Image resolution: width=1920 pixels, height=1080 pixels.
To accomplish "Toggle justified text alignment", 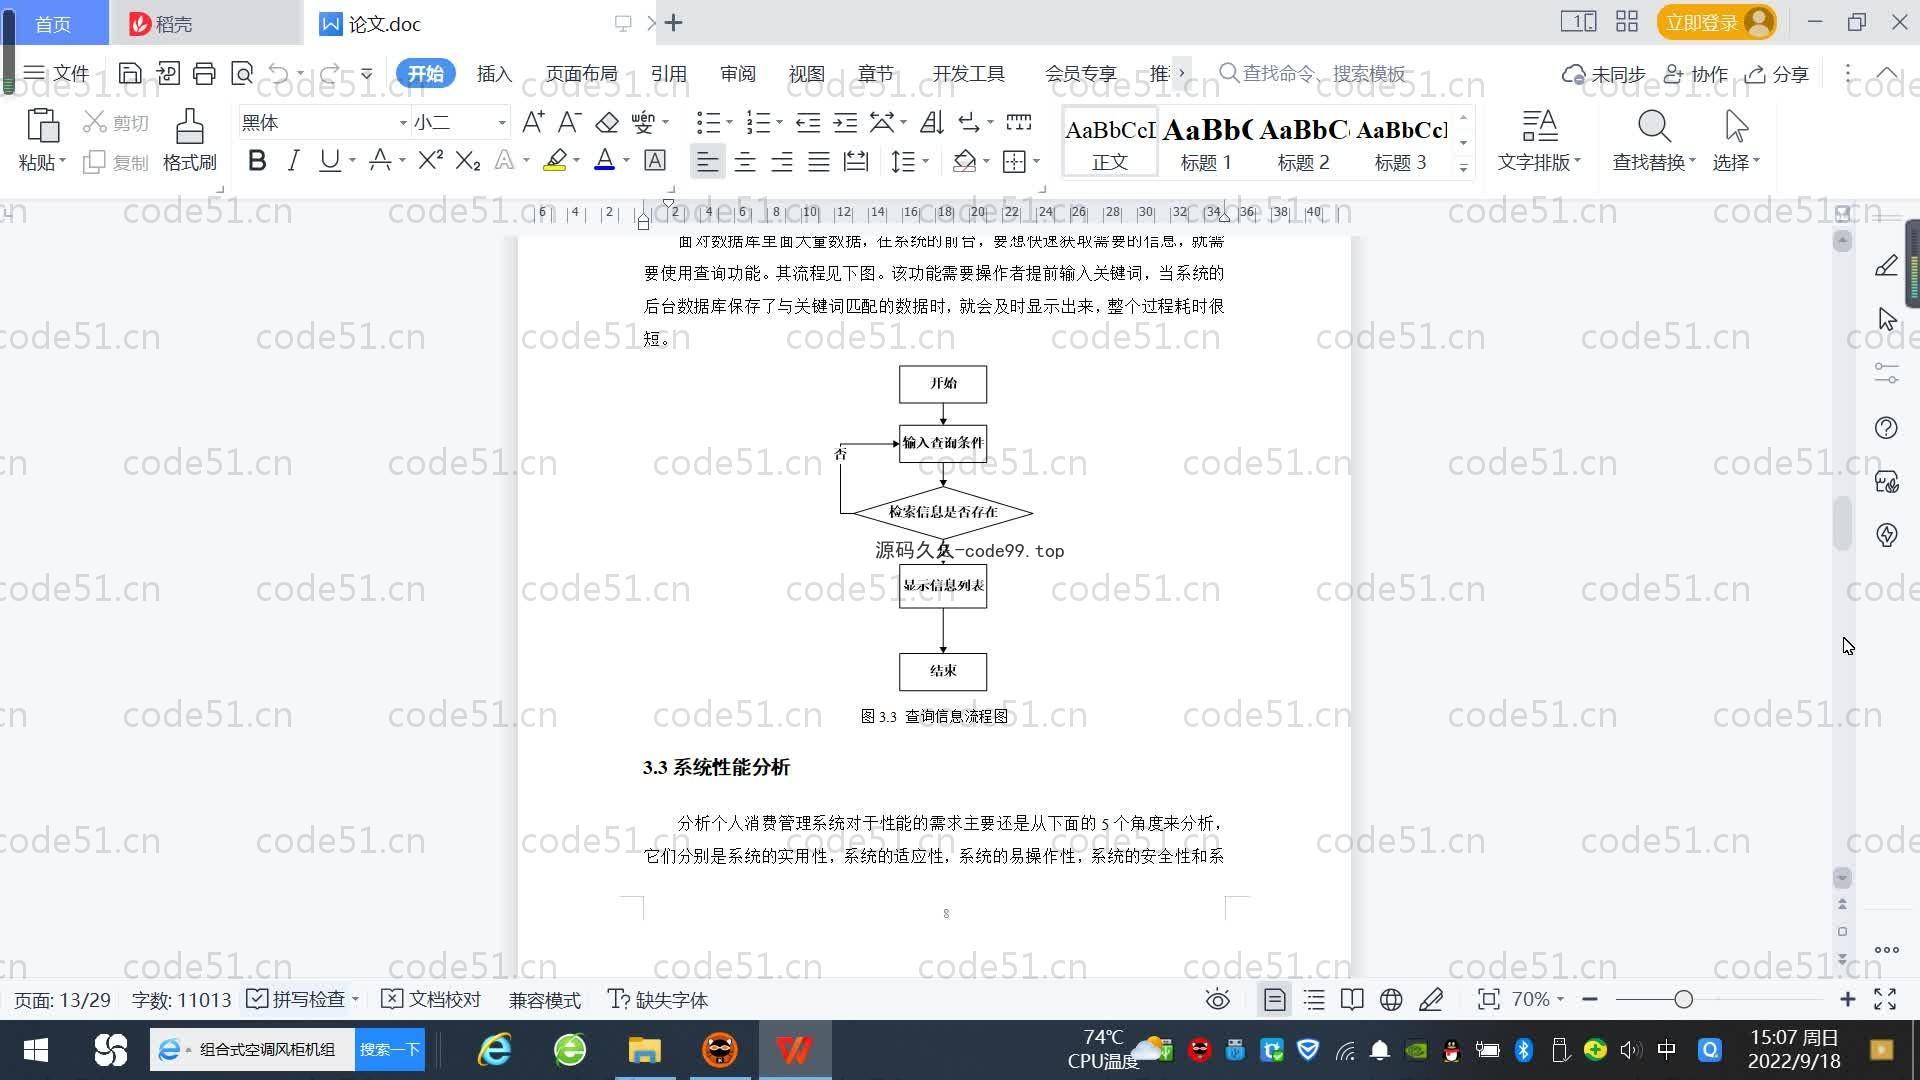I will point(819,161).
